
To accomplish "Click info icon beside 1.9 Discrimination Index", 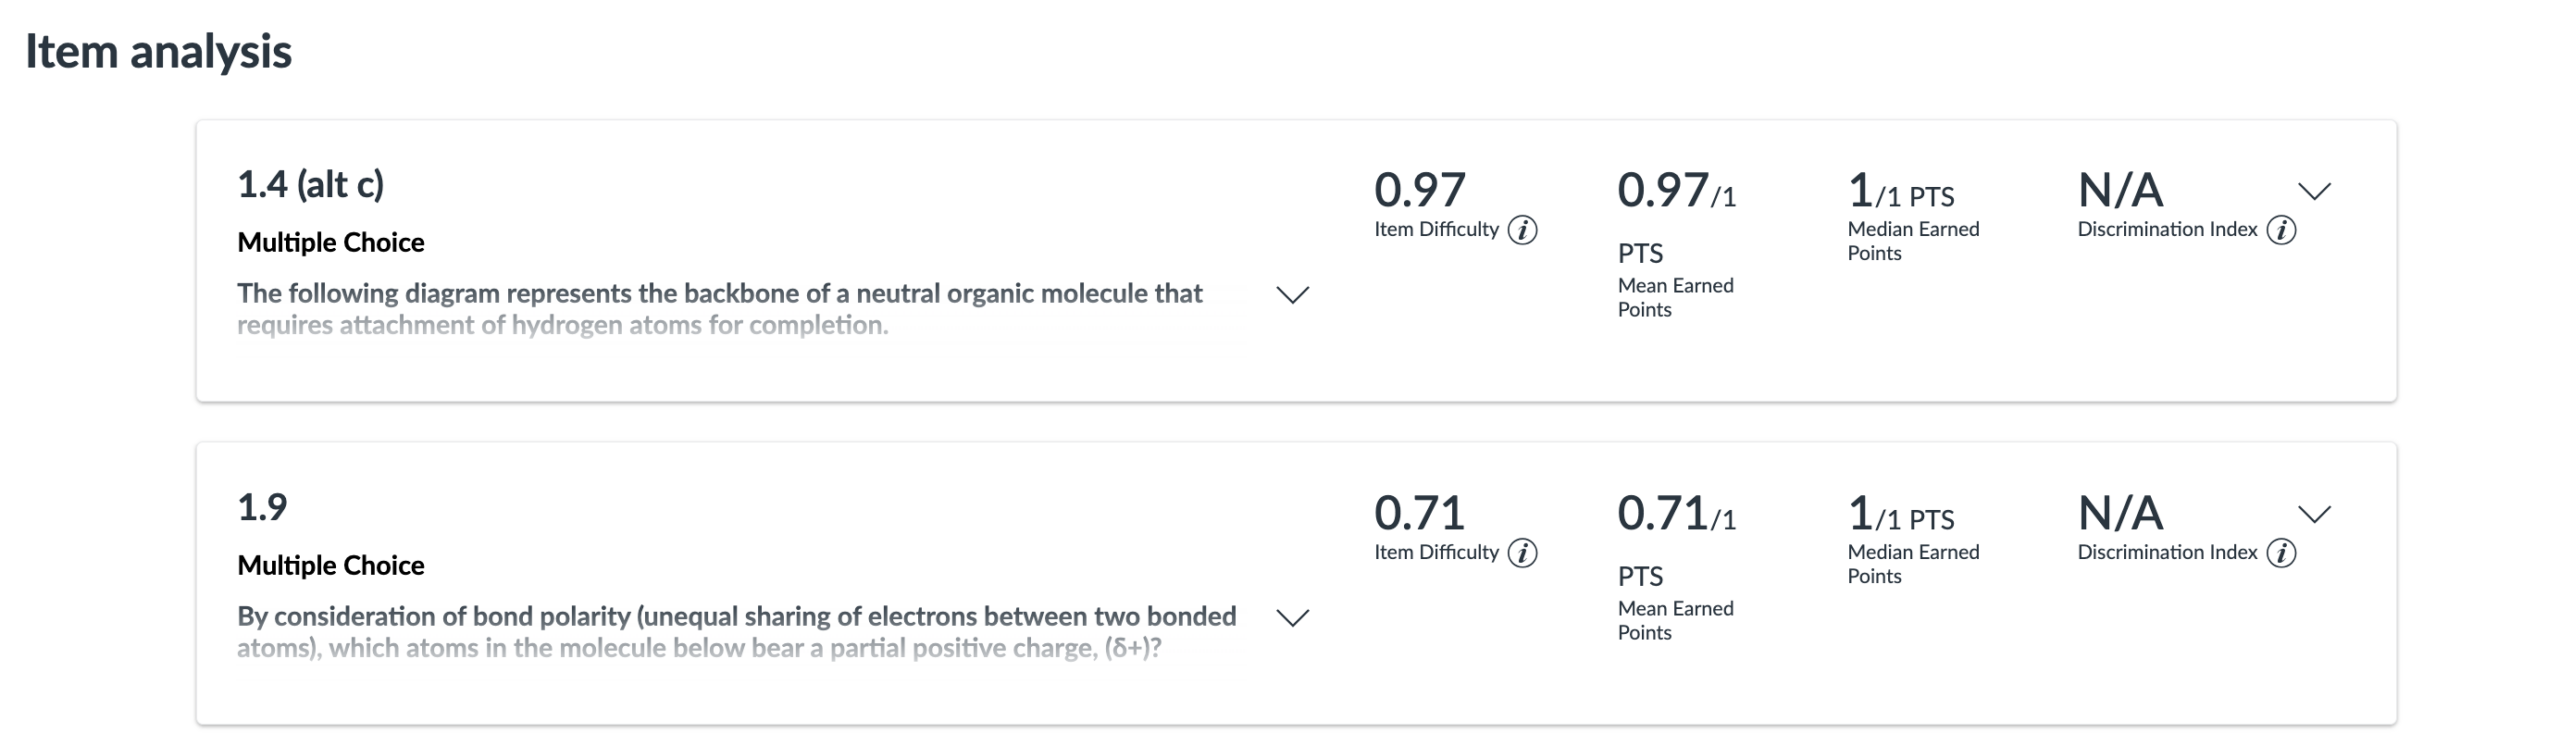I will (x=2281, y=553).
